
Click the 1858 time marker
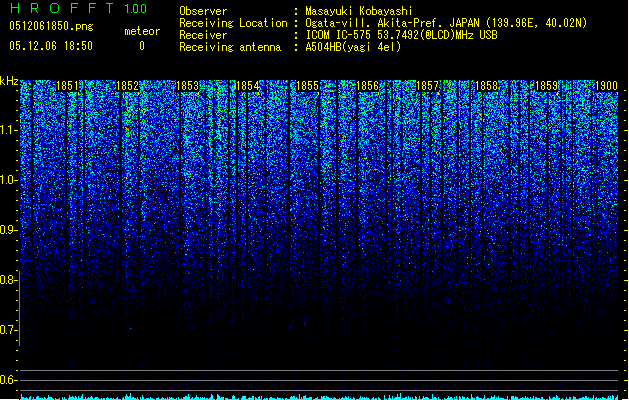tap(487, 86)
